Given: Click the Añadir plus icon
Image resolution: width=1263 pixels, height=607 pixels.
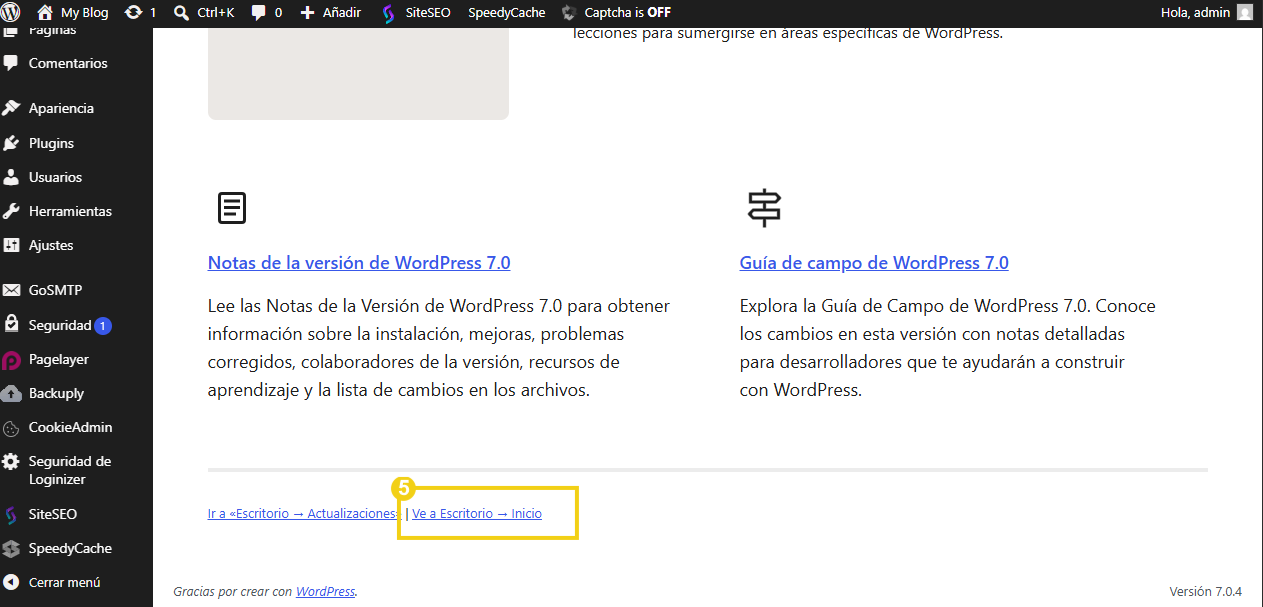Looking at the screenshot, I should click(x=307, y=13).
